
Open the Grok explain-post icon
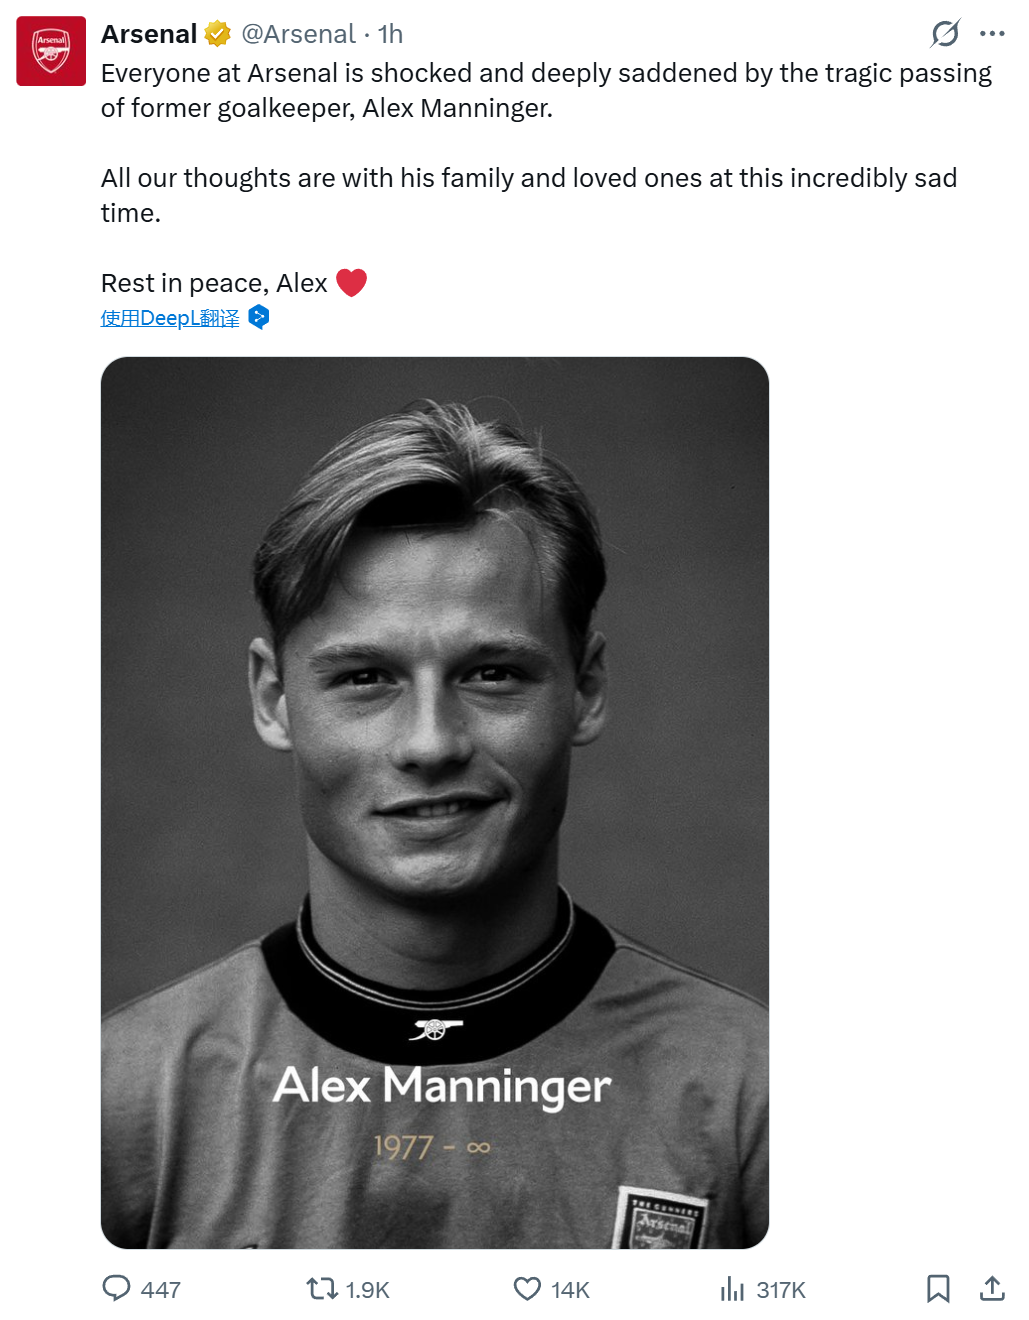point(945,34)
